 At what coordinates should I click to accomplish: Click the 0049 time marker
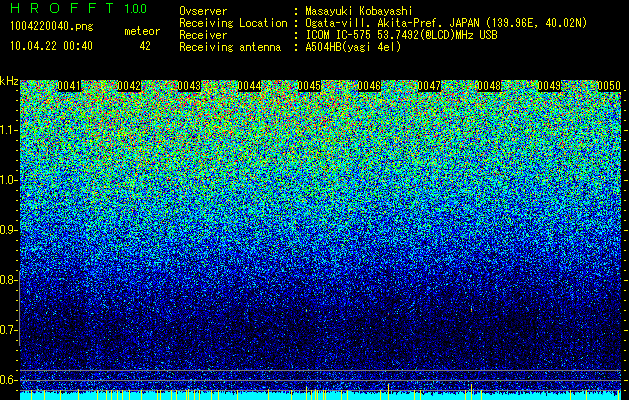pyautogui.click(x=549, y=86)
